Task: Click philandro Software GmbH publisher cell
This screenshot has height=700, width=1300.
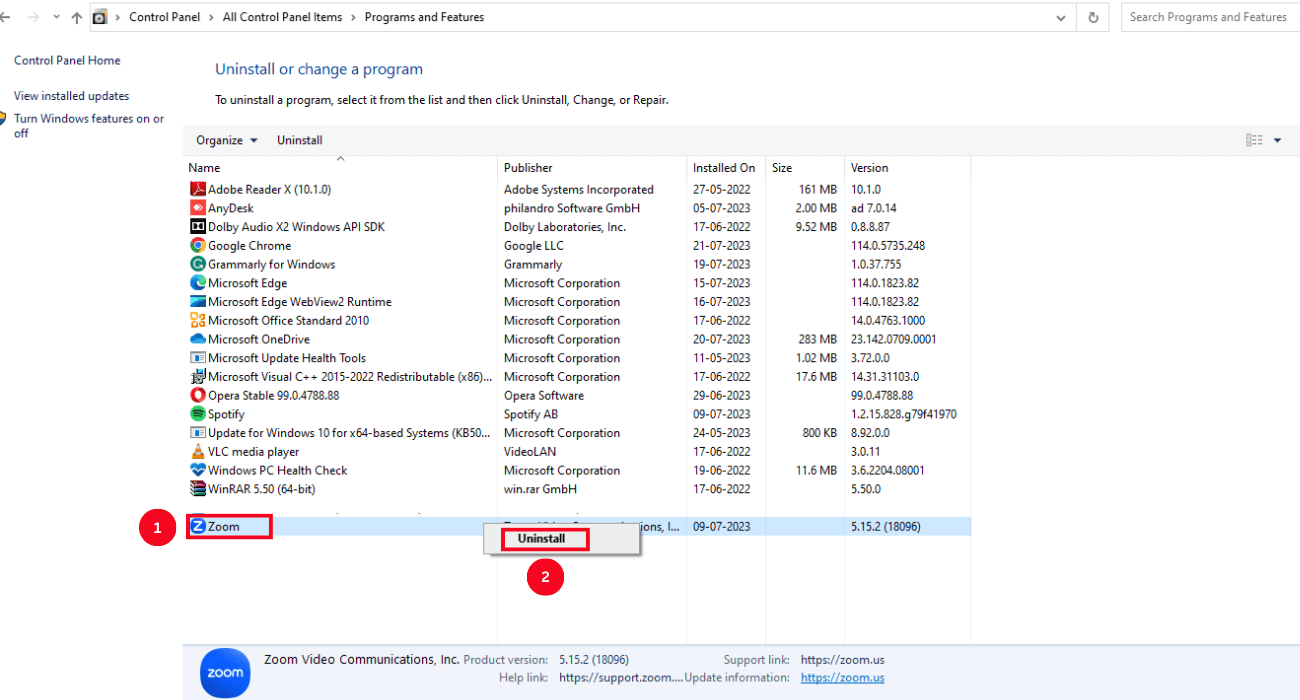Action: [572, 208]
